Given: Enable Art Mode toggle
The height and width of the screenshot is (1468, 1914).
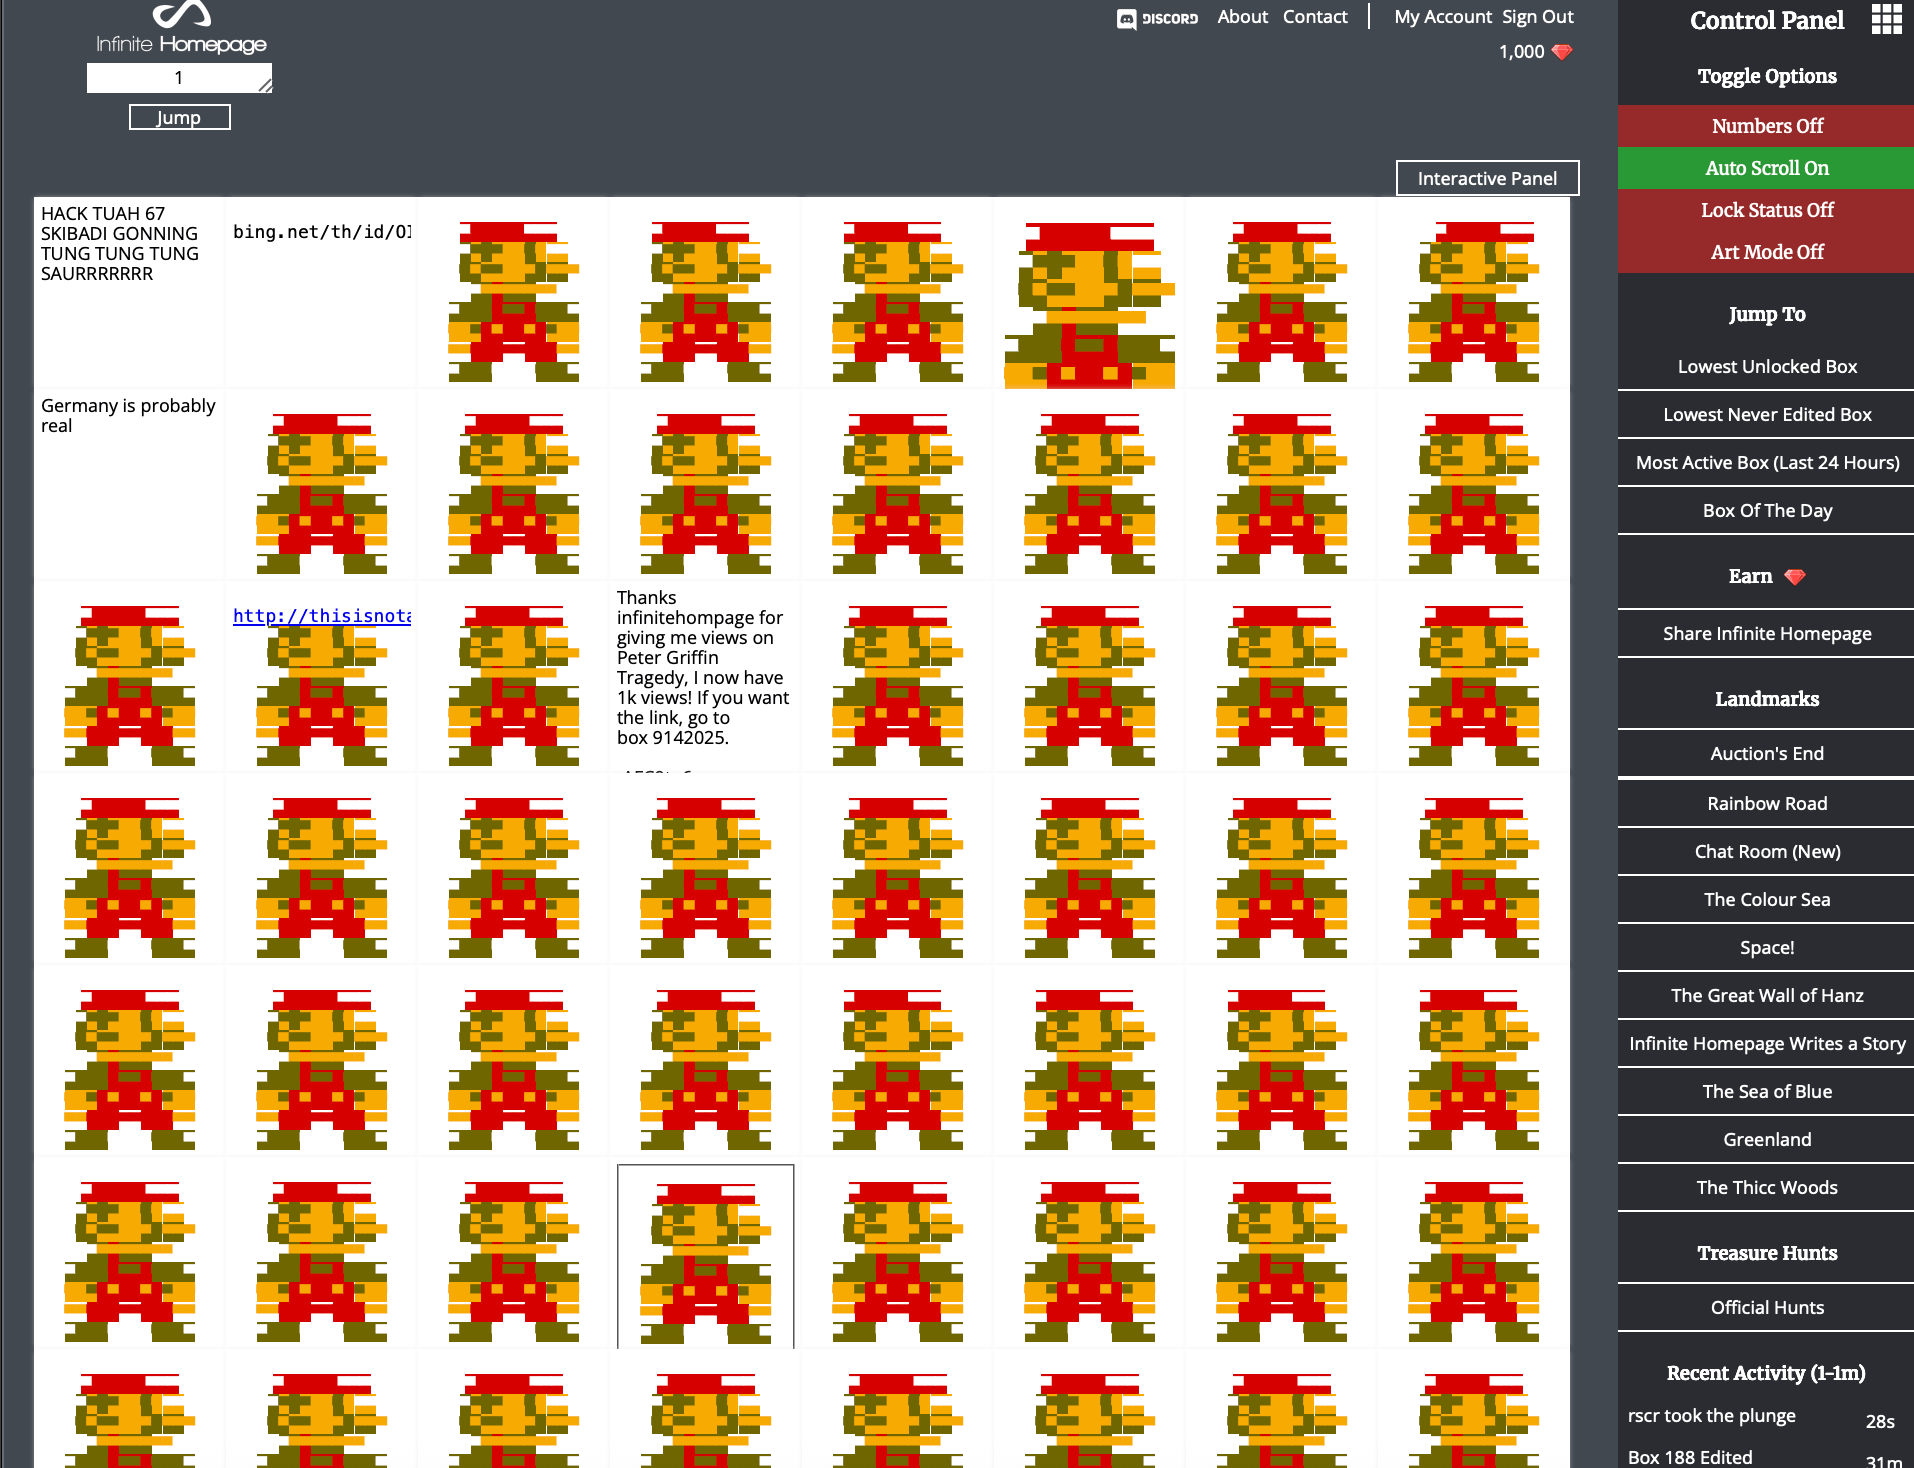Looking at the screenshot, I should [x=1766, y=252].
